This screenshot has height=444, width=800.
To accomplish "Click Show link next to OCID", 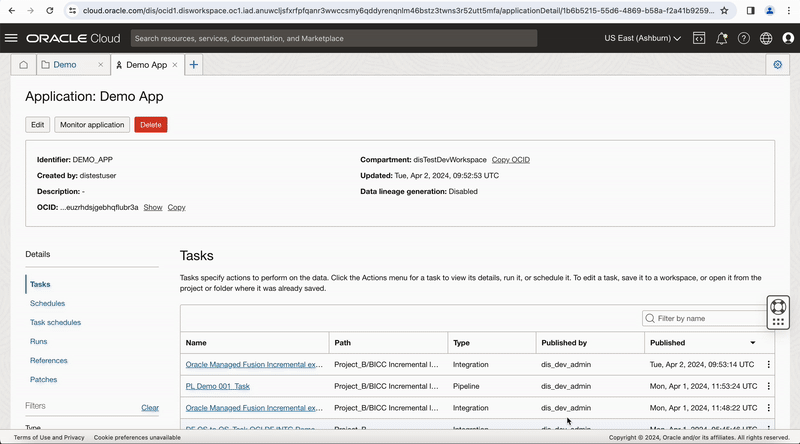I will 153,207.
